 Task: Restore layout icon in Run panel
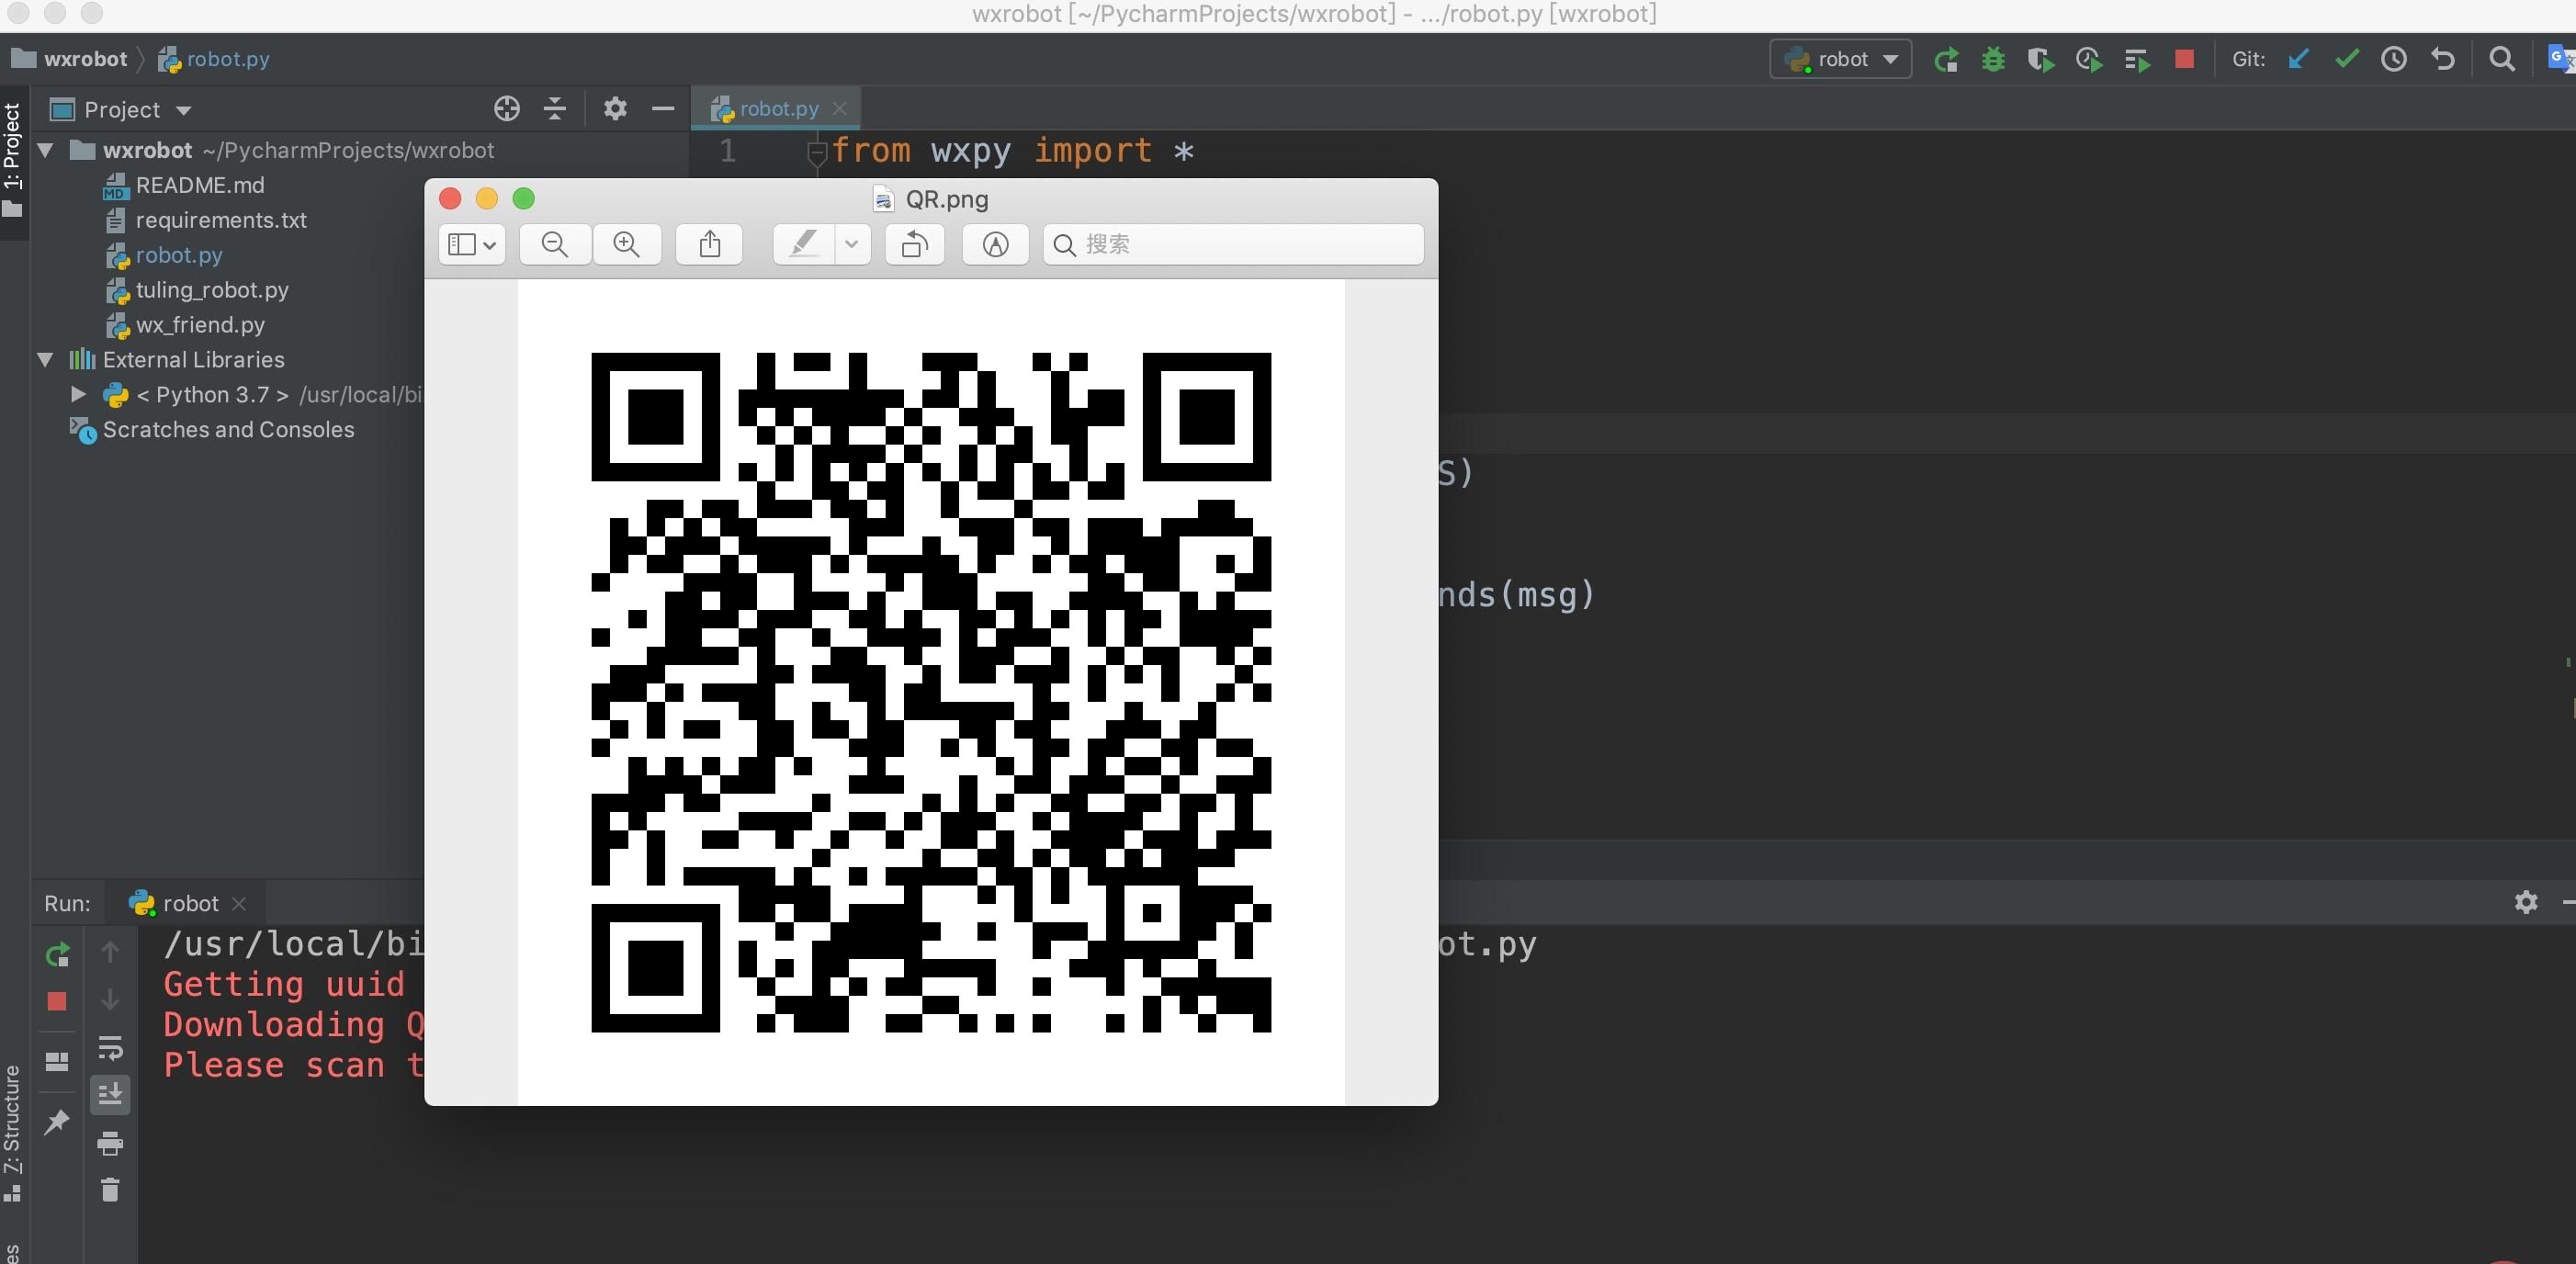click(x=57, y=1061)
